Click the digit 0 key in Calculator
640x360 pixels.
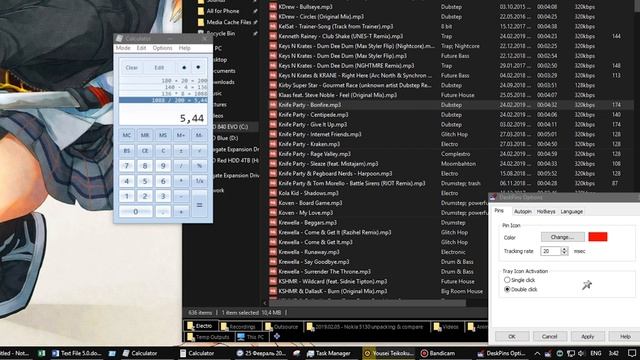coord(136,211)
